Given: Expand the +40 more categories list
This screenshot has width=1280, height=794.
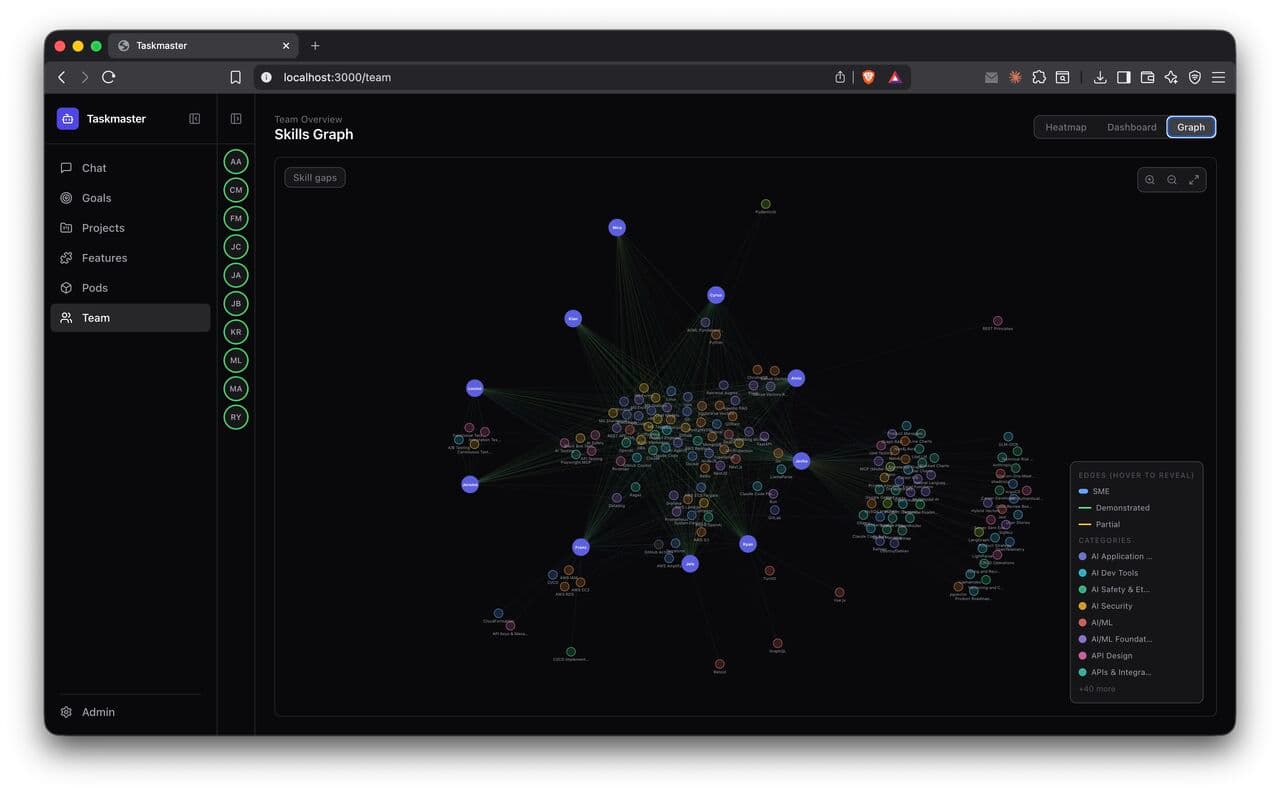Looking at the screenshot, I should click(1095, 689).
